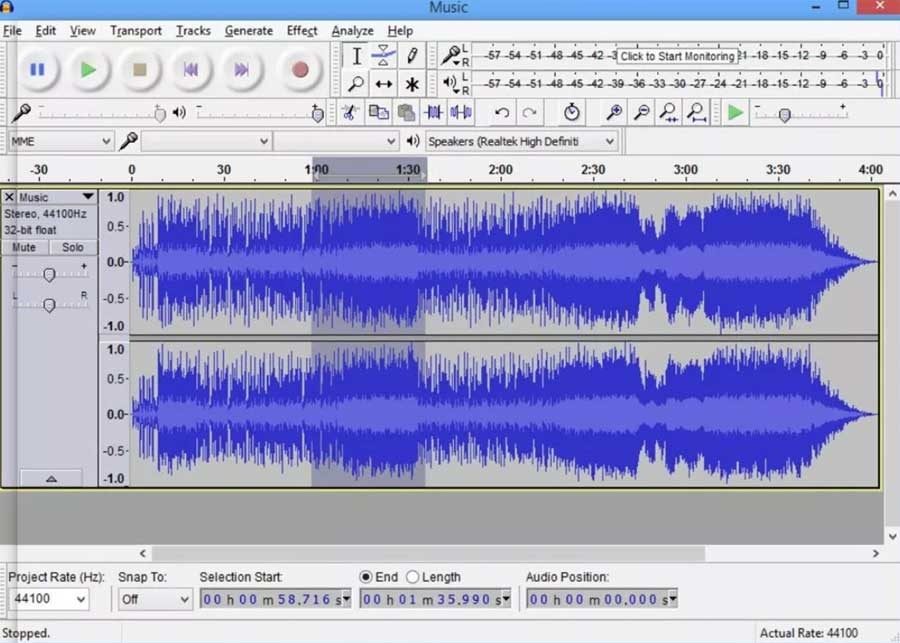
Task: Select the Multi-Tool asterisk icon
Action: tap(412, 84)
